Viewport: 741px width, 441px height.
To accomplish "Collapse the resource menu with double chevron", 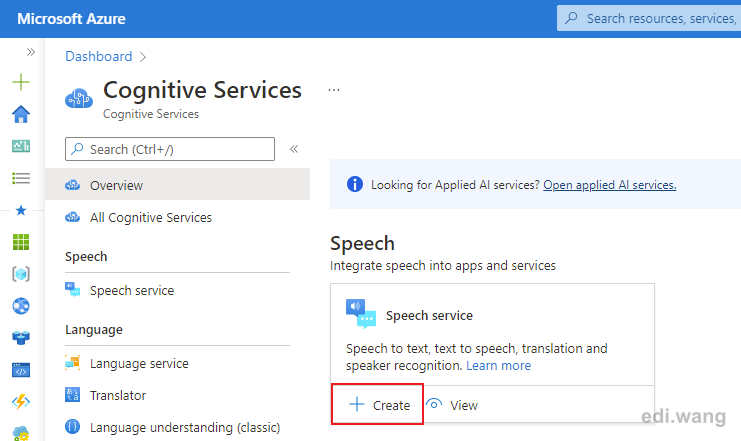I will (x=294, y=149).
